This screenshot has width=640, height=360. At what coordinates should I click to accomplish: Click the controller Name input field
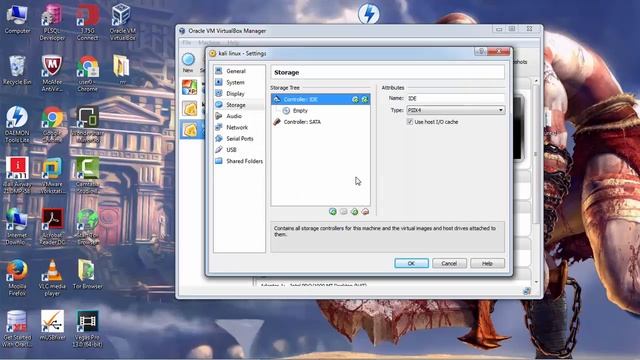pyautogui.click(x=455, y=98)
